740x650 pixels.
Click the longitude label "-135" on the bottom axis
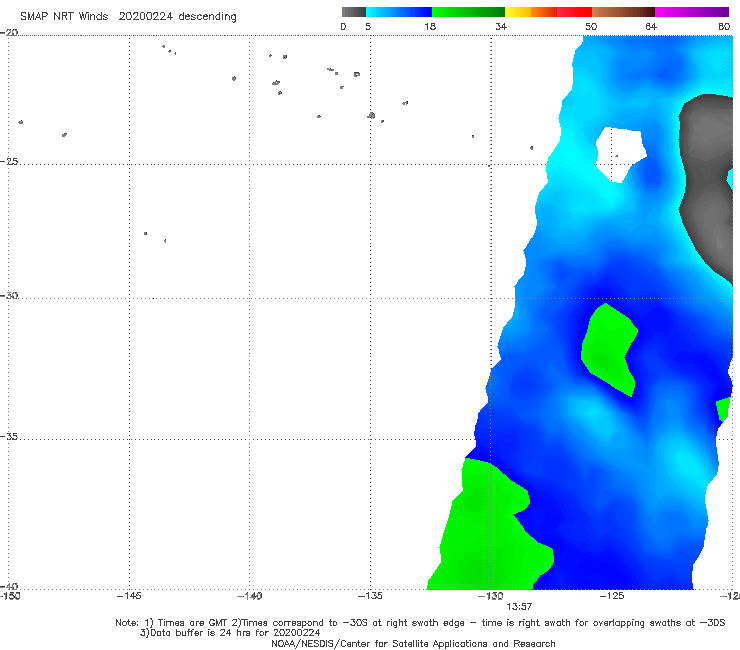[x=370, y=596]
